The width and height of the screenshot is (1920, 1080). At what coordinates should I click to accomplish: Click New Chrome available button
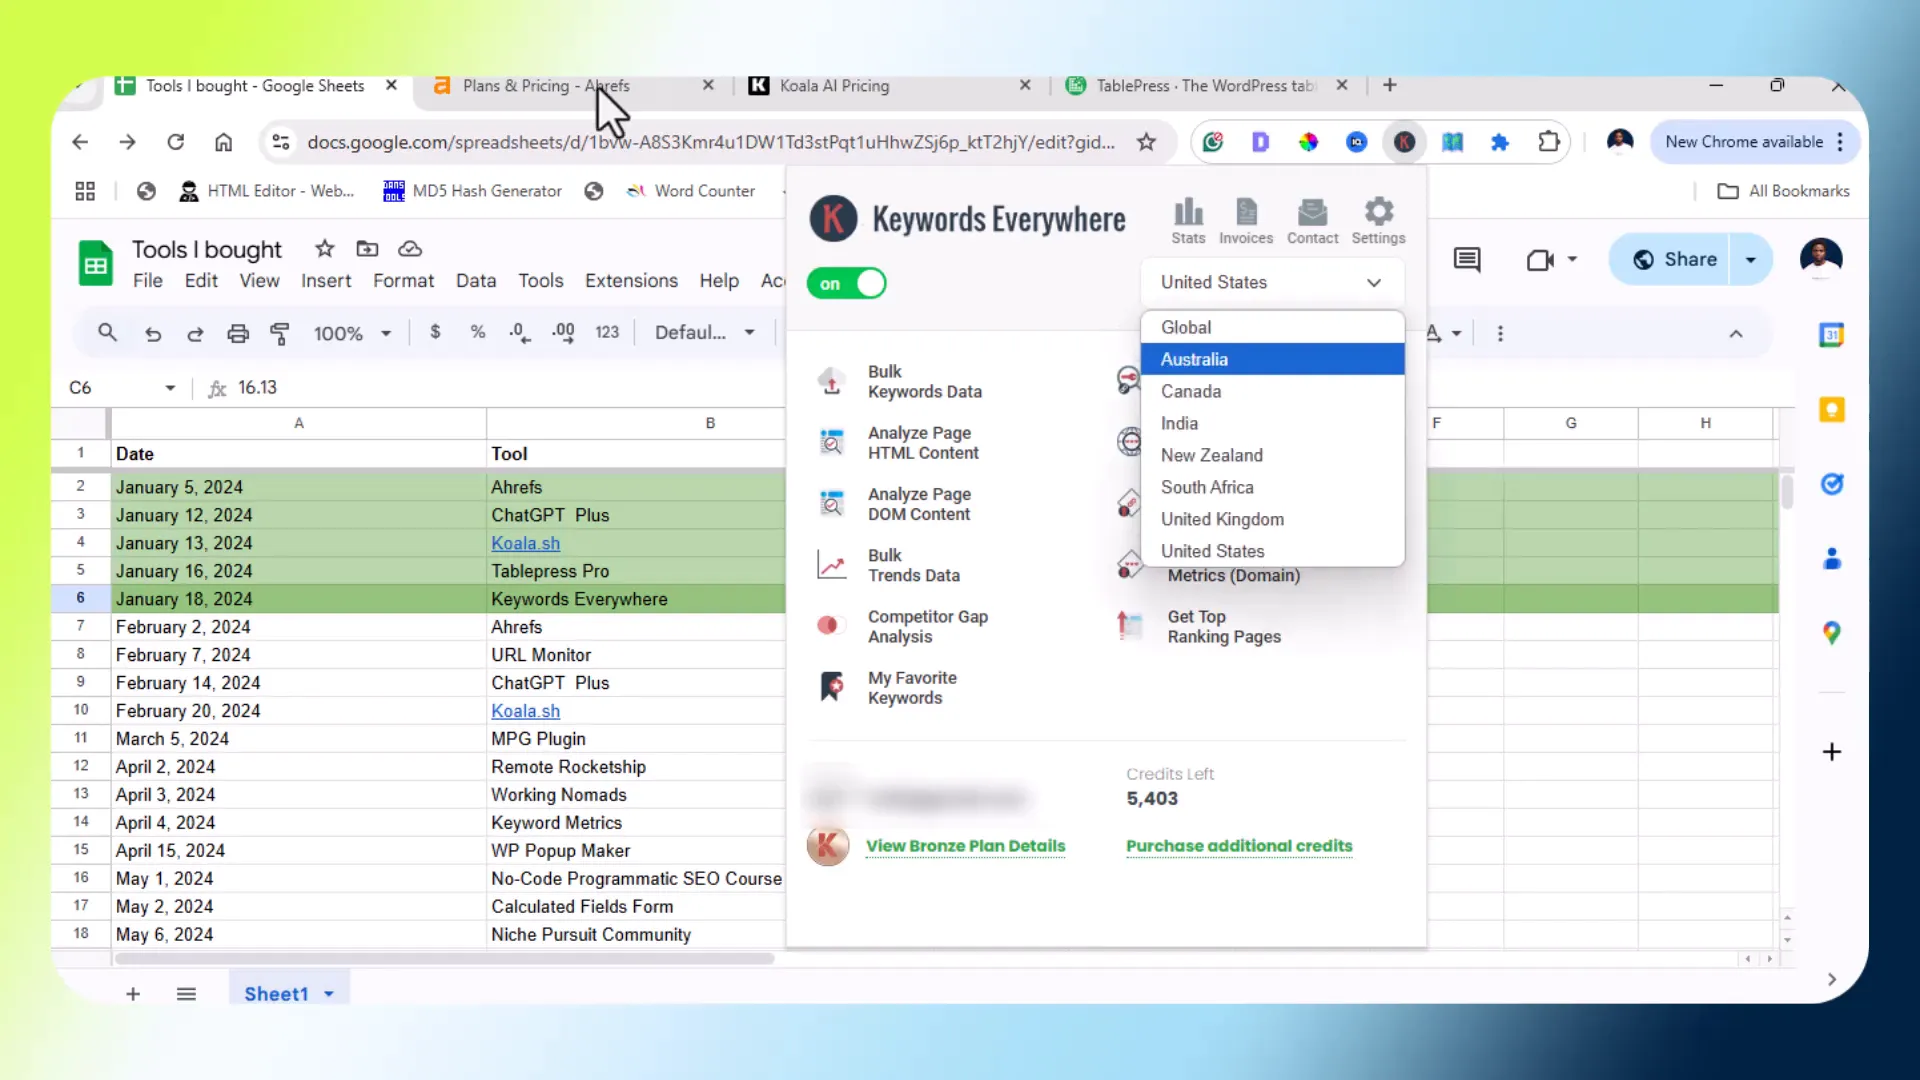point(1754,142)
